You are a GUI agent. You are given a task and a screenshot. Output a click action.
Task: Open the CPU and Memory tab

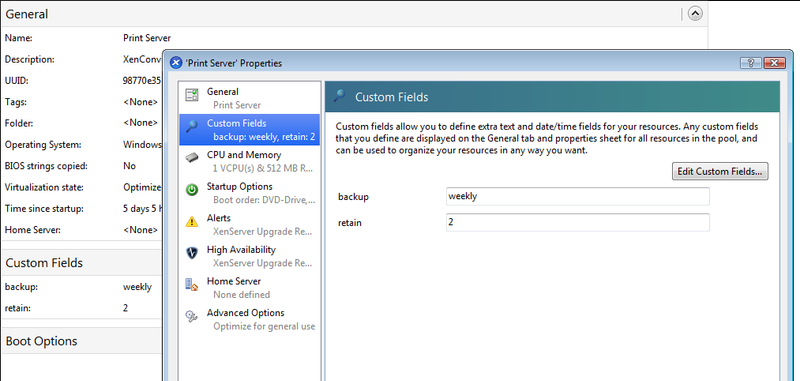249,161
